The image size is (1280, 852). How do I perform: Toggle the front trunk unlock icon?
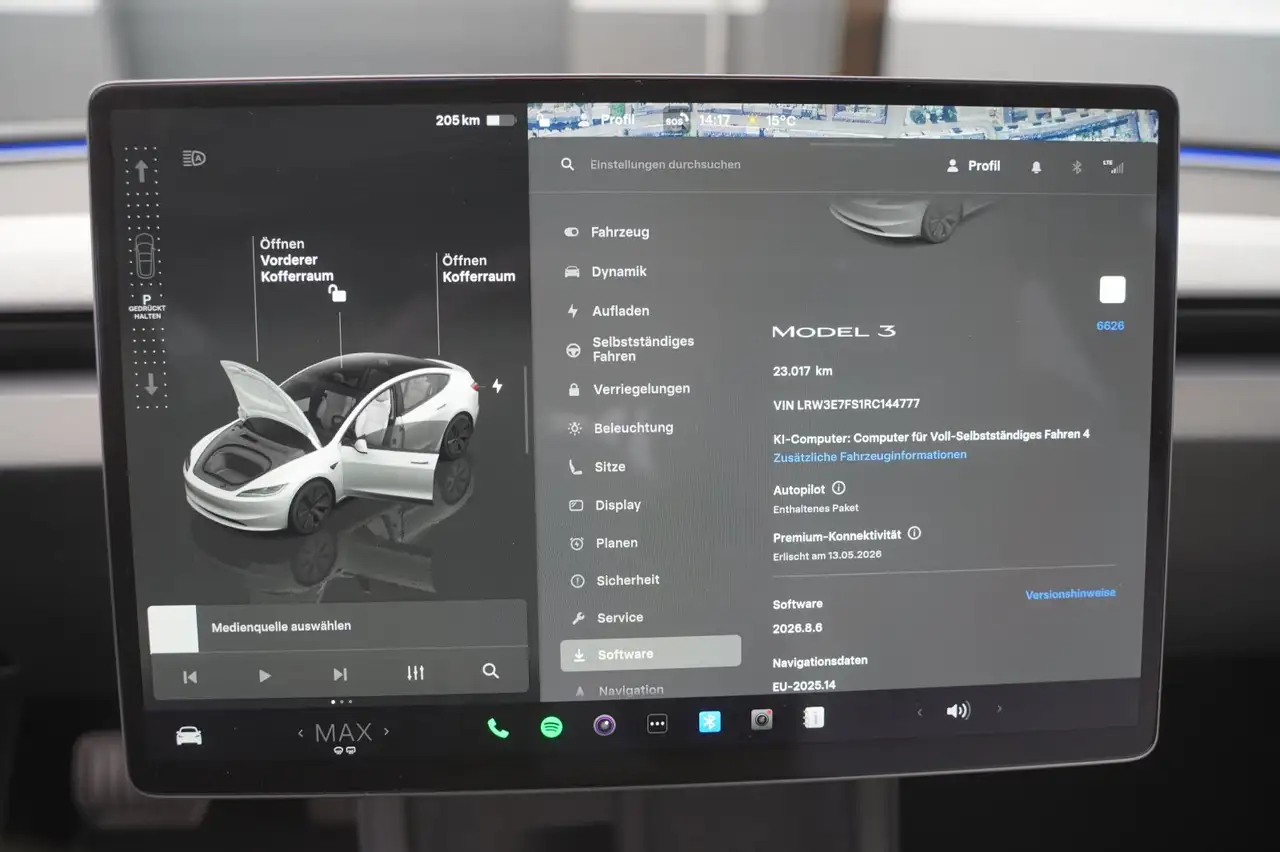click(338, 293)
